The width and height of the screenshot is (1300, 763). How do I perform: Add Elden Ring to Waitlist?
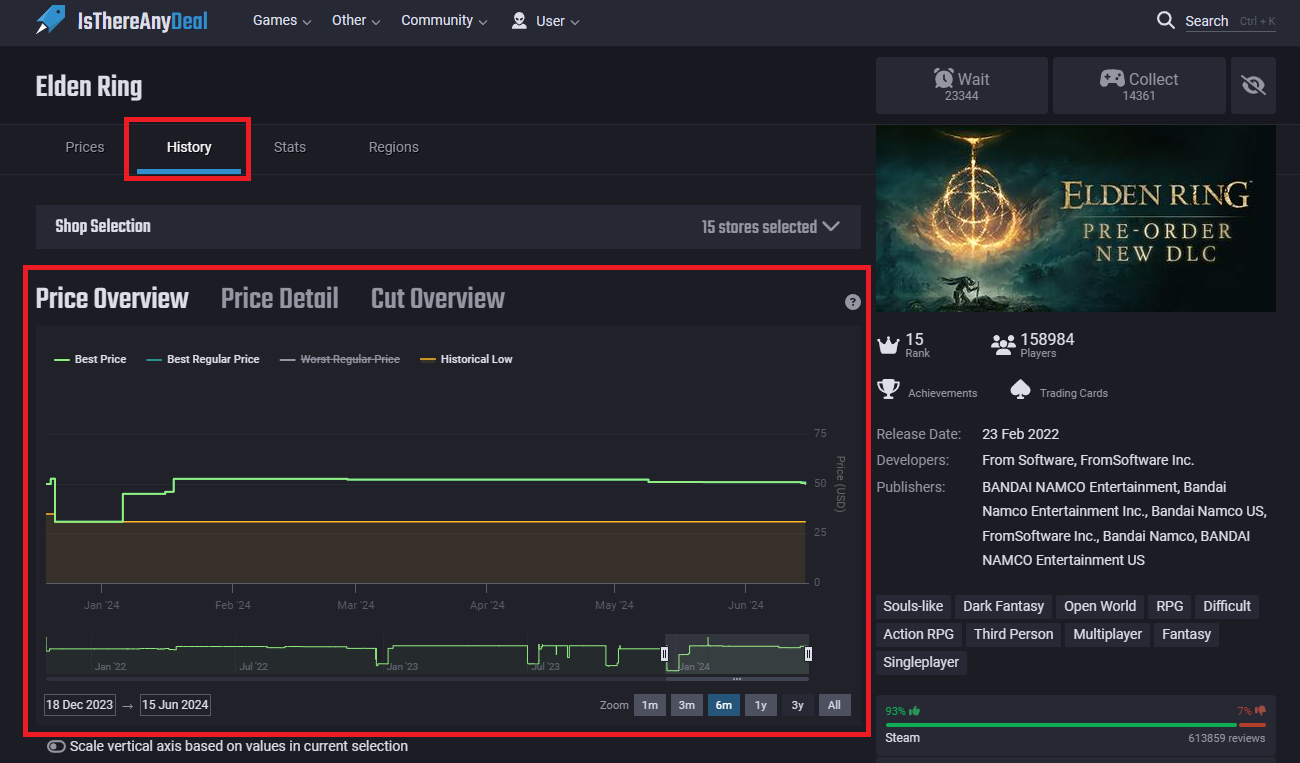[x=961, y=85]
